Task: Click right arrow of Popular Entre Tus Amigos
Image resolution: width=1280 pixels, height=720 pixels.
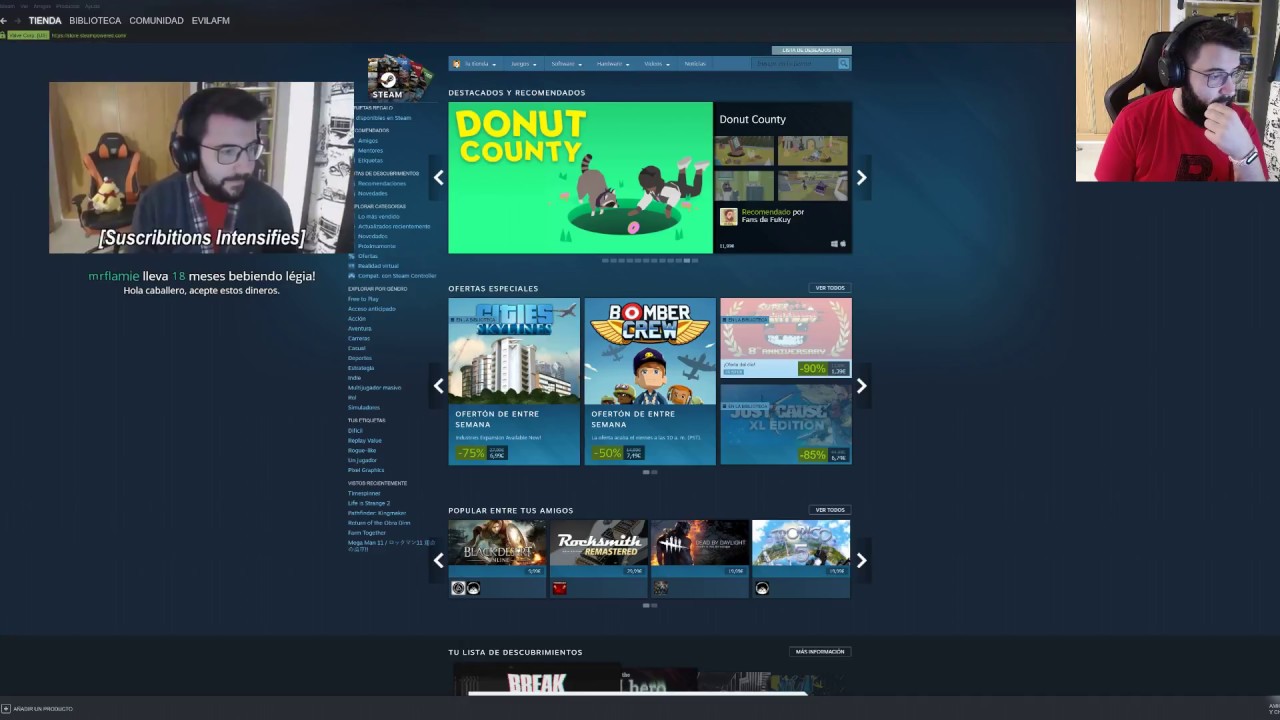Action: (861, 561)
